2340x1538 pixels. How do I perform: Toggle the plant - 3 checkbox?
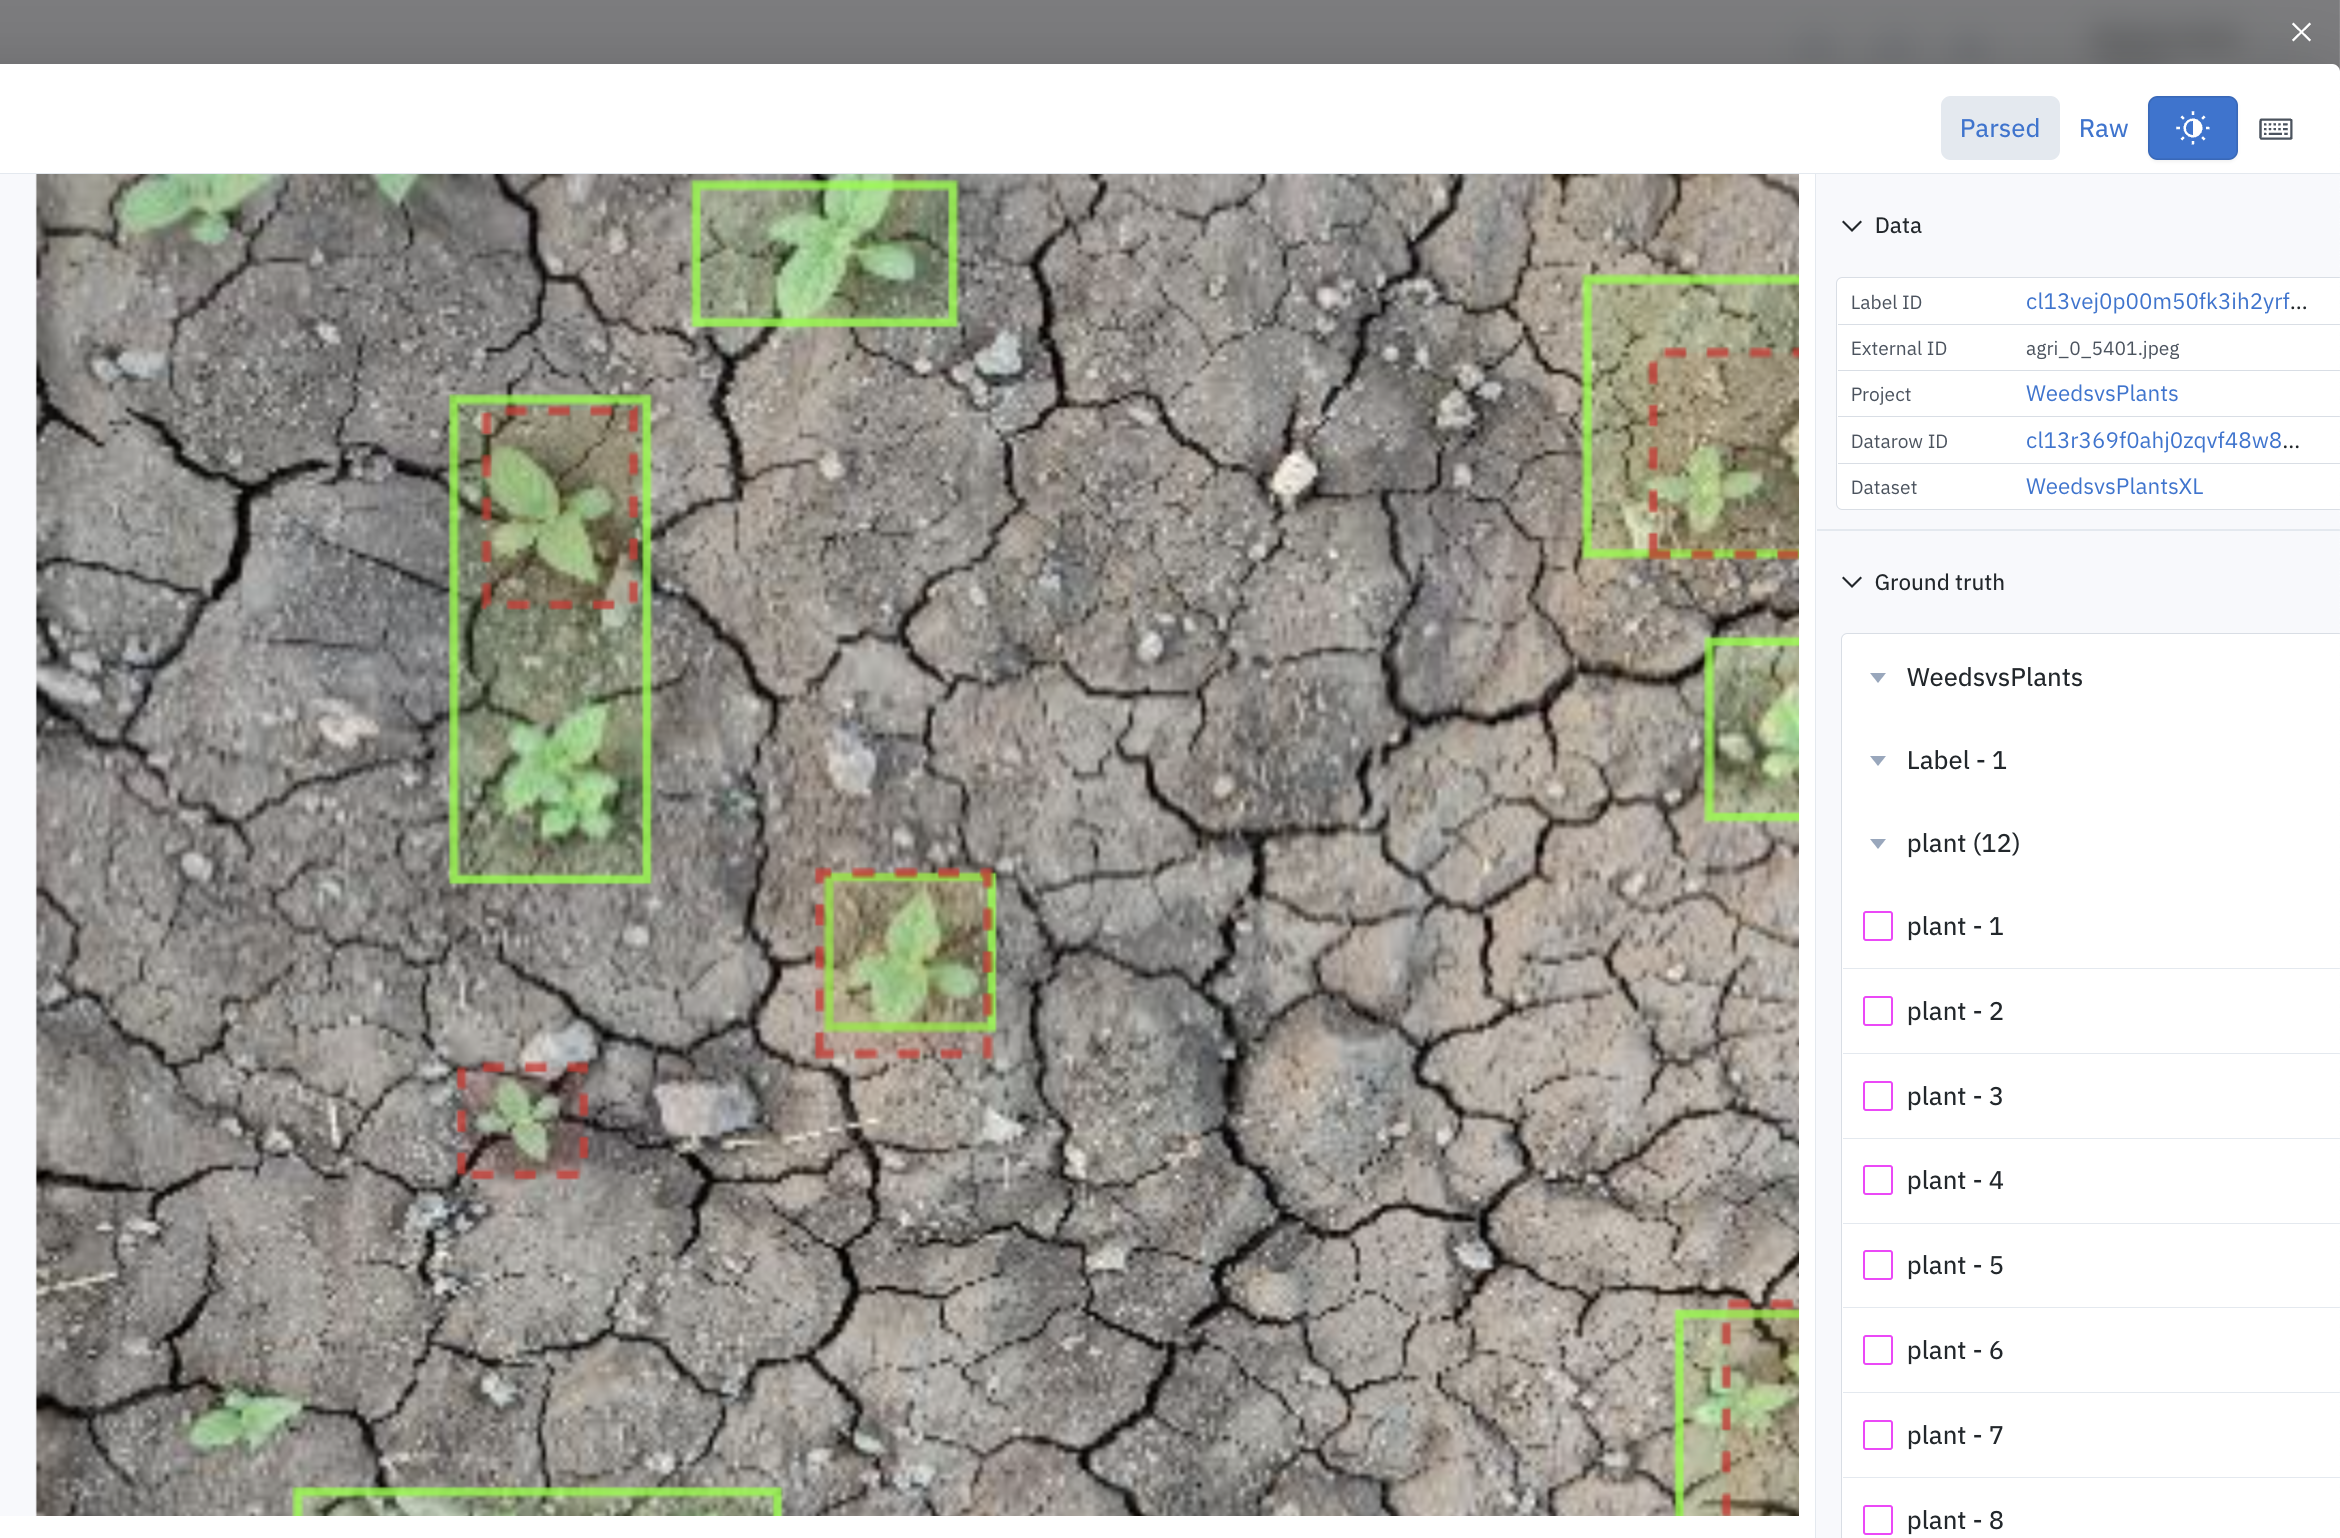tap(1878, 1096)
